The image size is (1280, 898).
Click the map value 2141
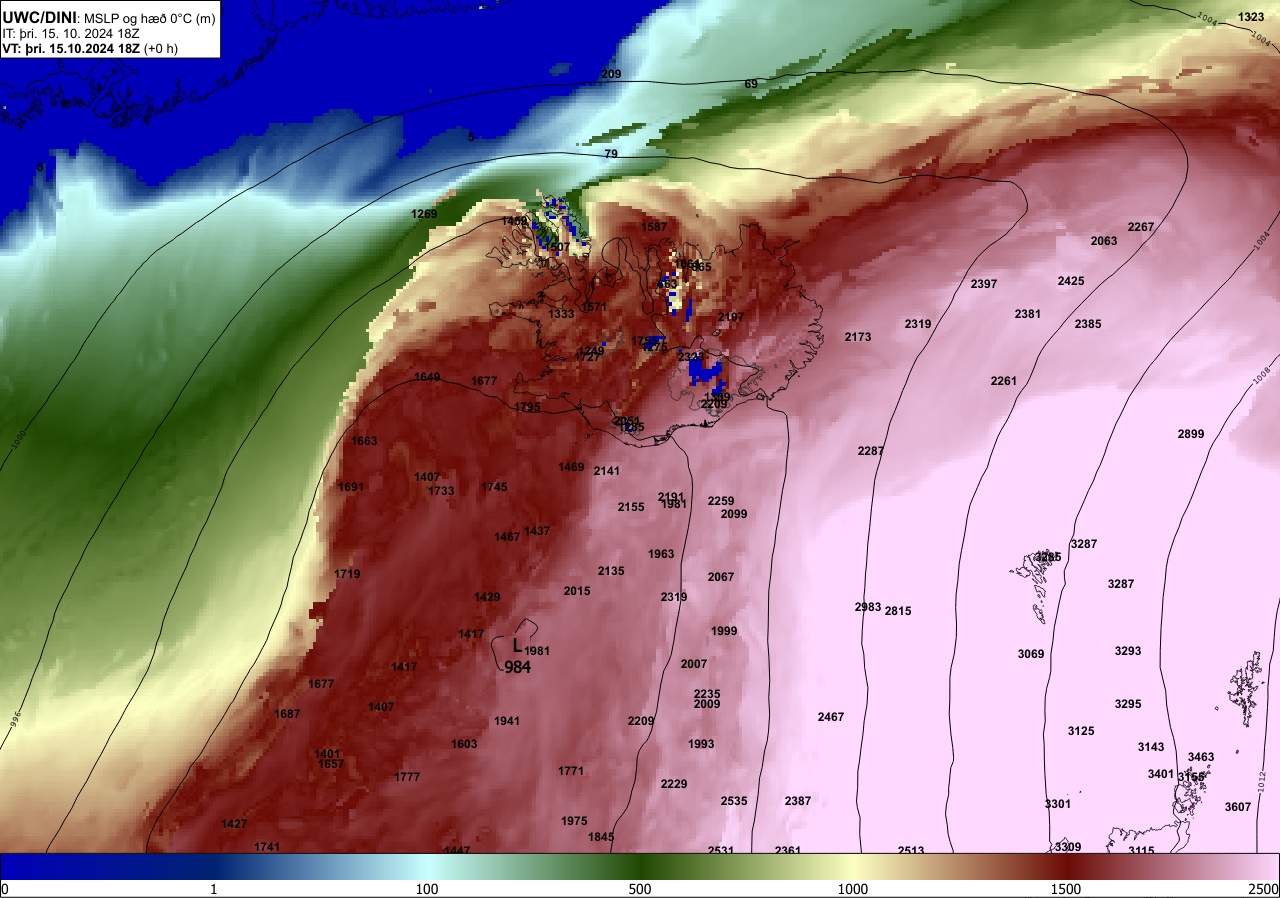pos(607,471)
